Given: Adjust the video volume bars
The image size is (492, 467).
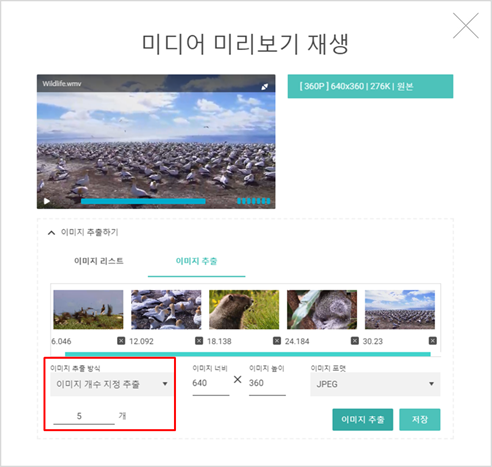Looking at the screenshot, I should click(254, 201).
